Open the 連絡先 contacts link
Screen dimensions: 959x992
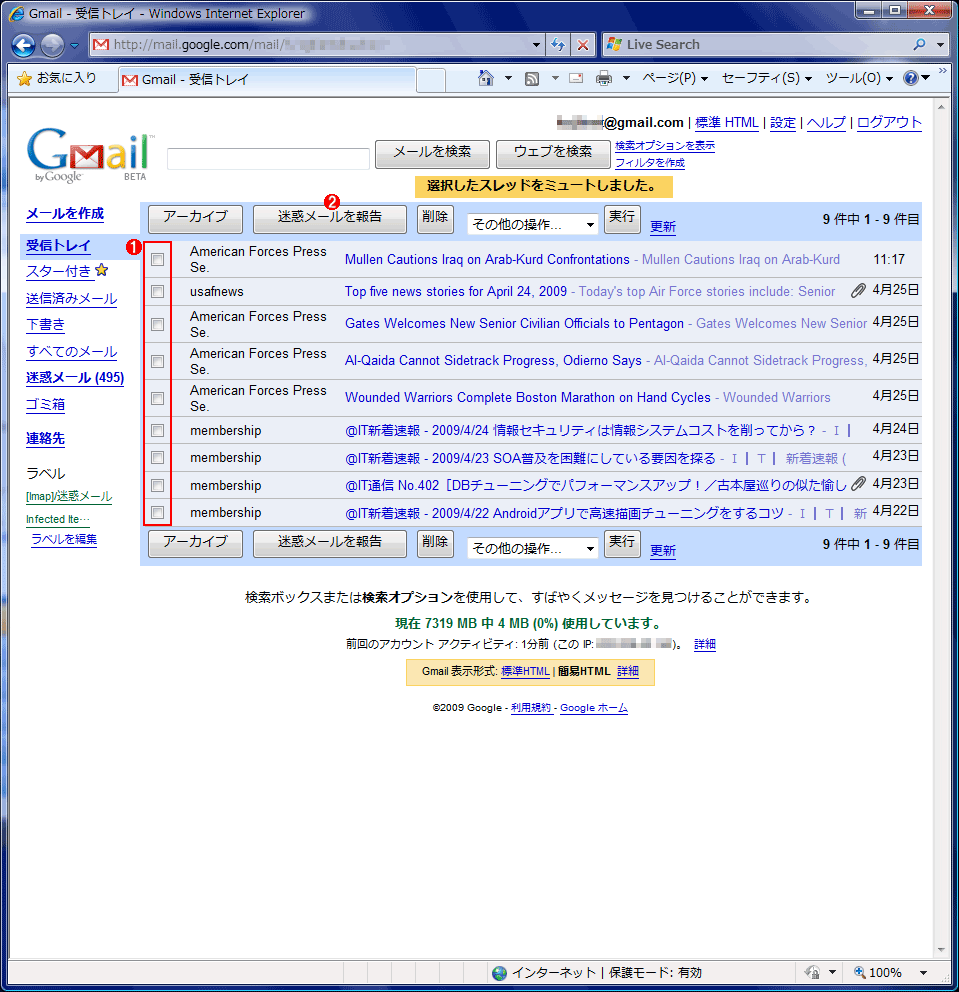(x=45, y=438)
